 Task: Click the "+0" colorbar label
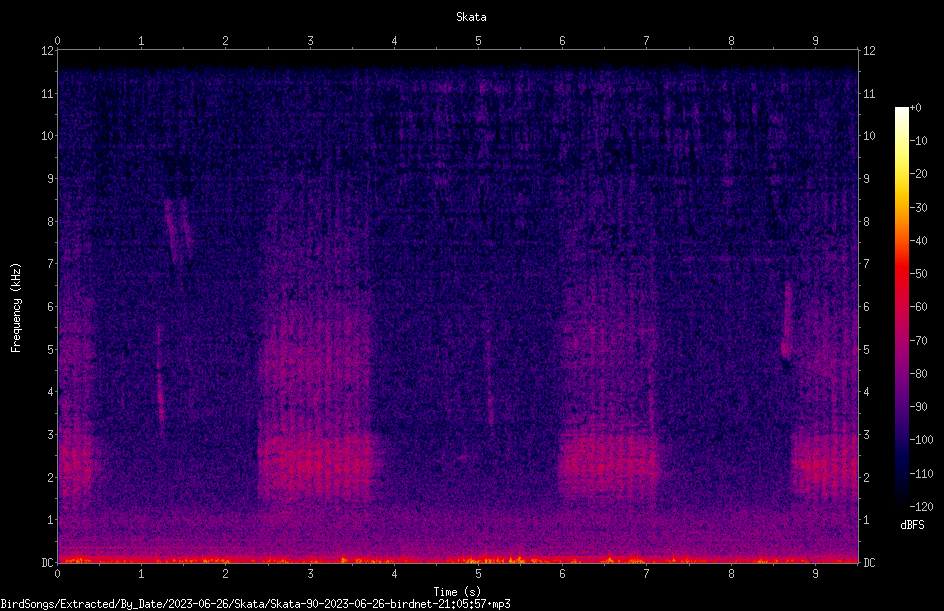(915, 108)
